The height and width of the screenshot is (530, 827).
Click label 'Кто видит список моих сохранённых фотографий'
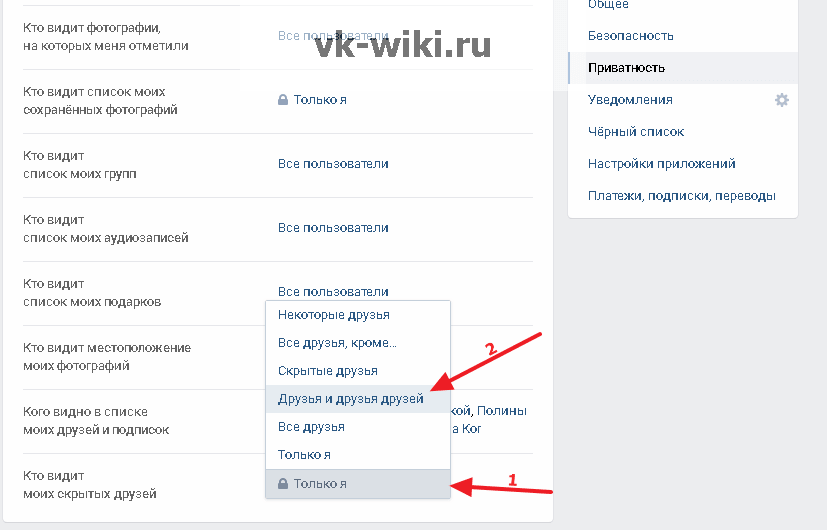click(100, 101)
